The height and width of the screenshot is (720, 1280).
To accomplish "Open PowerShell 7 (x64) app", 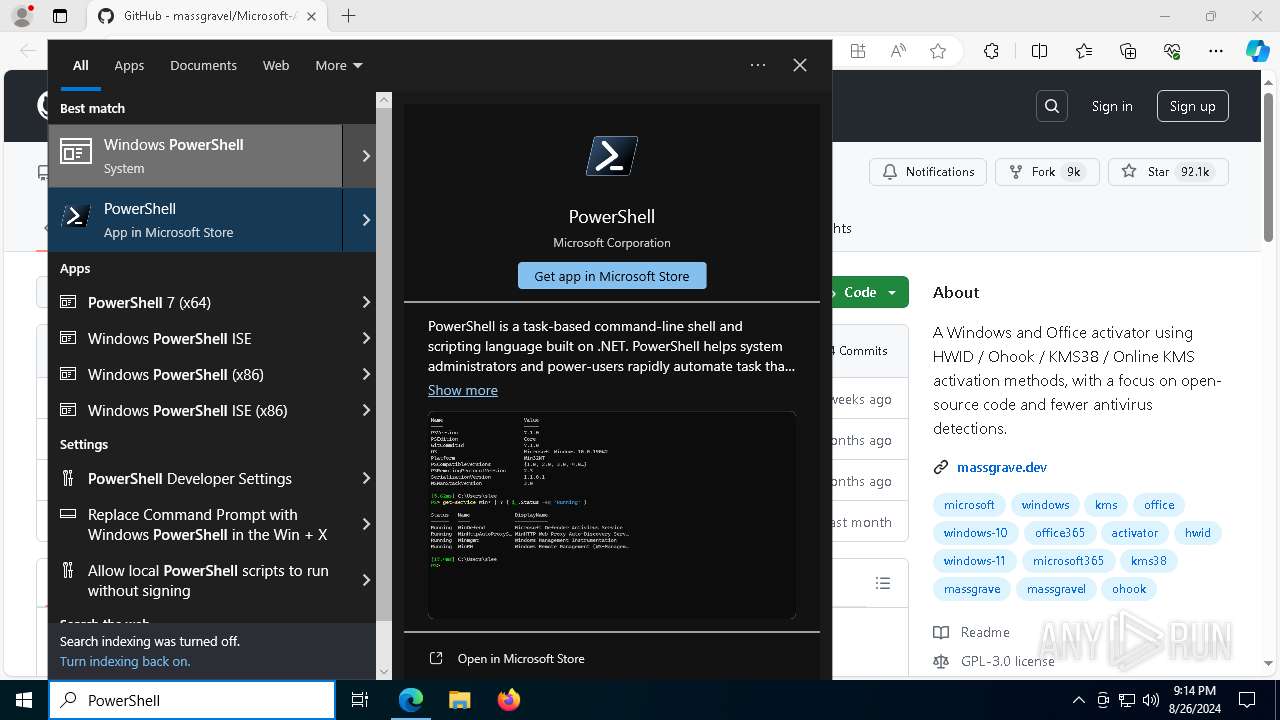I will click(x=202, y=302).
